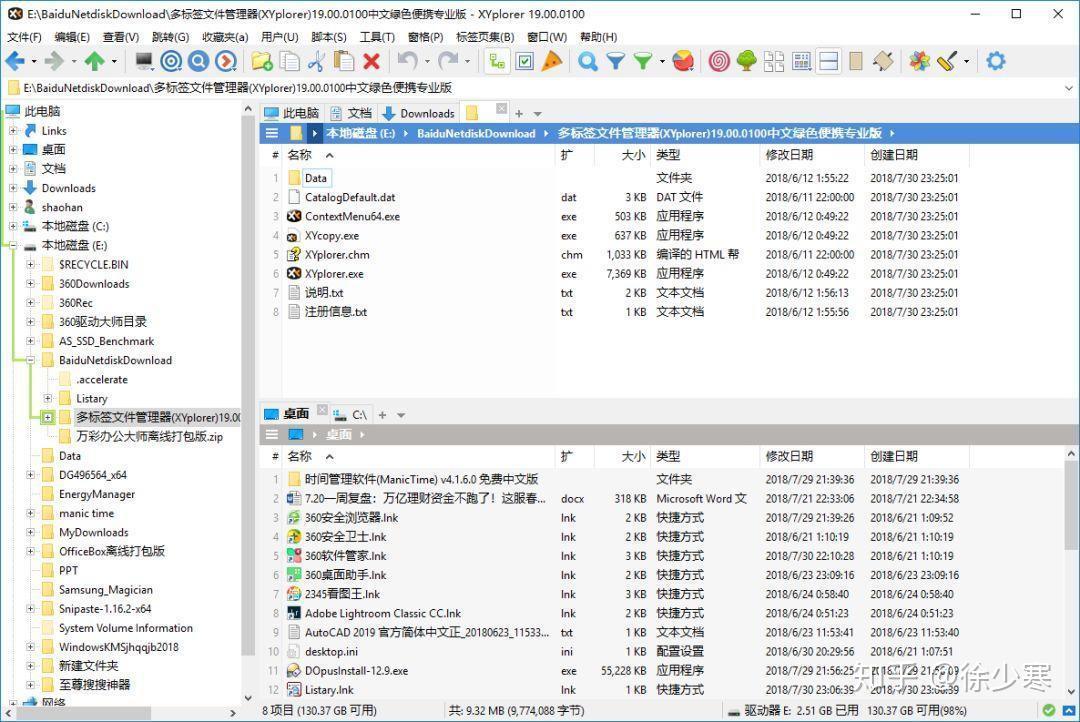Click 本地磁盘 (E:) breadcrumb segment
1080x722 pixels.
[361, 134]
